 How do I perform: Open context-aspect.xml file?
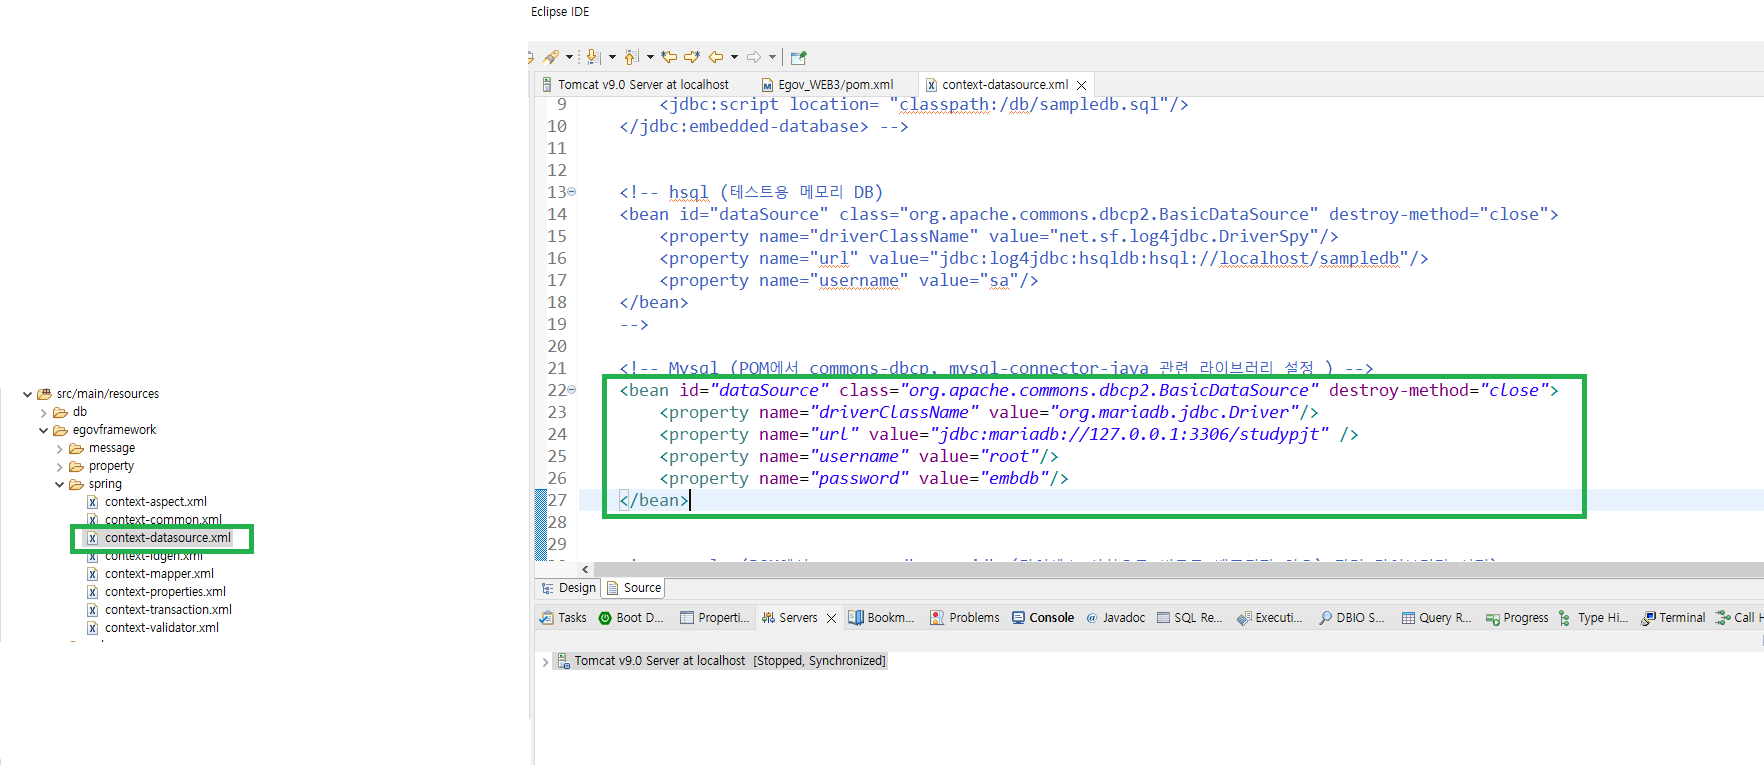pos(147,502)
